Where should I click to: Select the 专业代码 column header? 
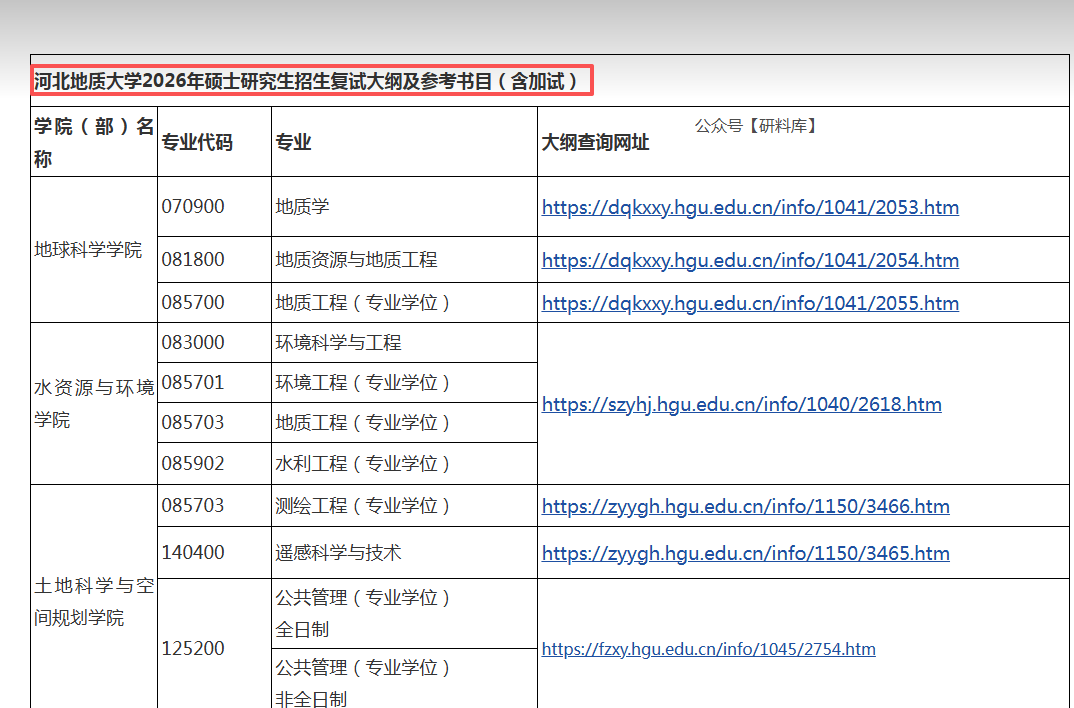(197, 142)
